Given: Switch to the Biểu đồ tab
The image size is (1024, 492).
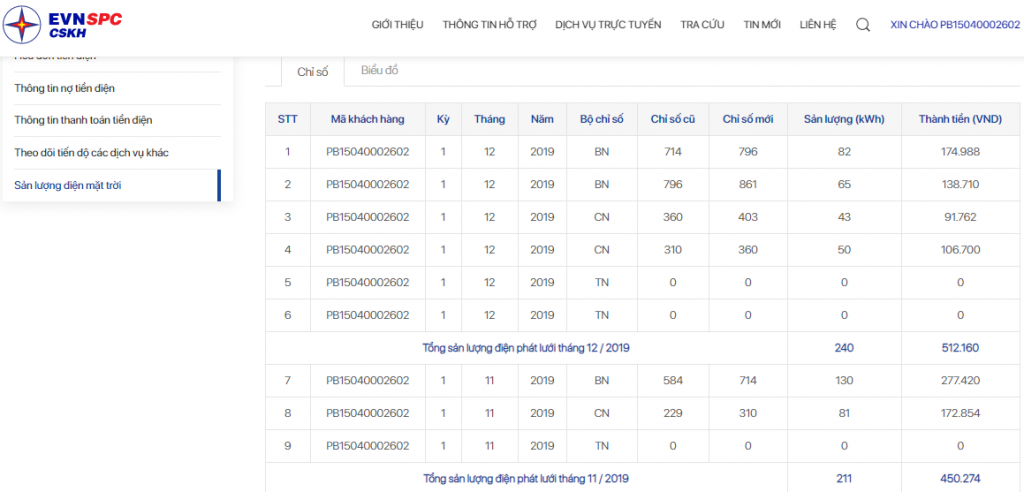Looking at the screenshot, I should [380, 70].
